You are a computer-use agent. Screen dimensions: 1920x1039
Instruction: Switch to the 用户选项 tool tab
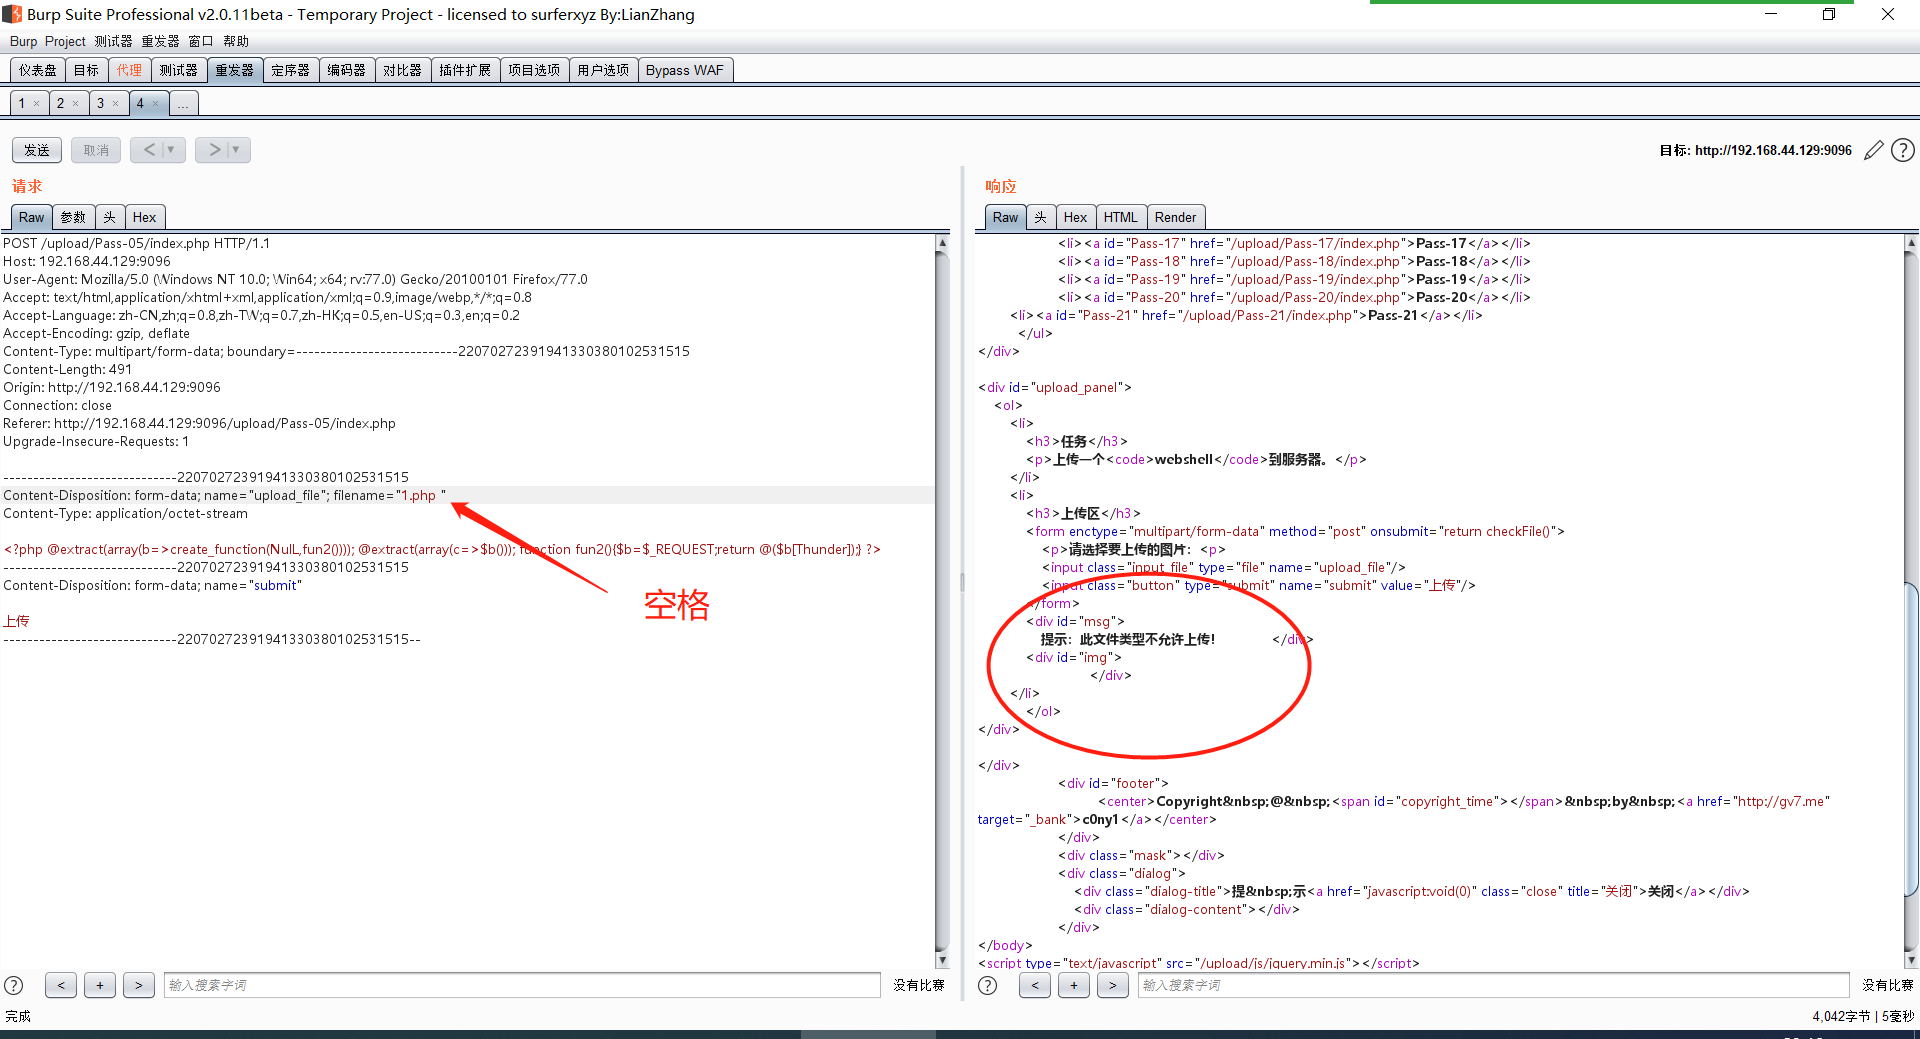(603, 70)
